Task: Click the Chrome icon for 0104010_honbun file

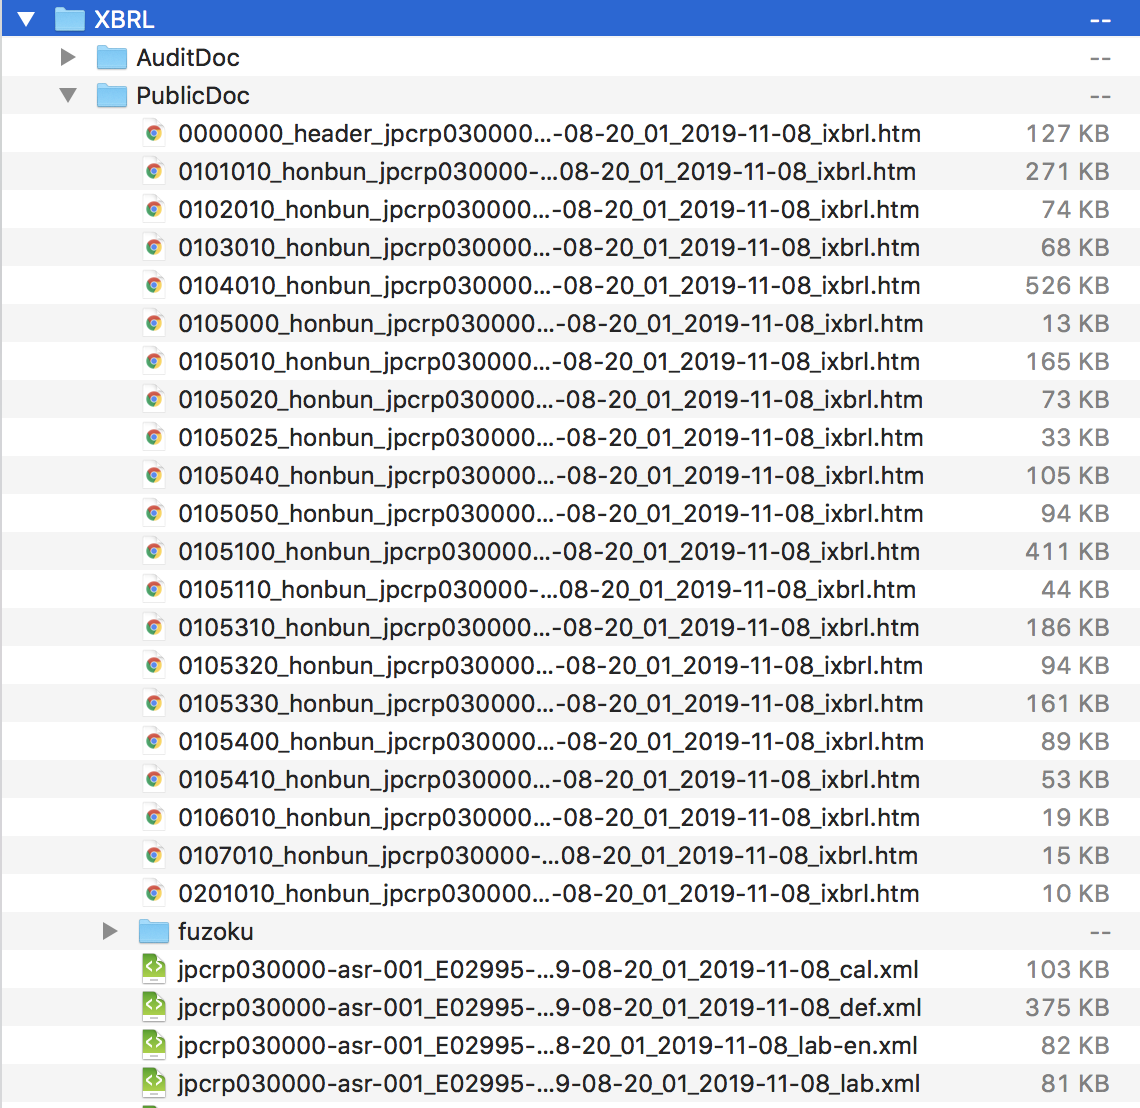Action: pyautogui.click(x=155, y=285)
